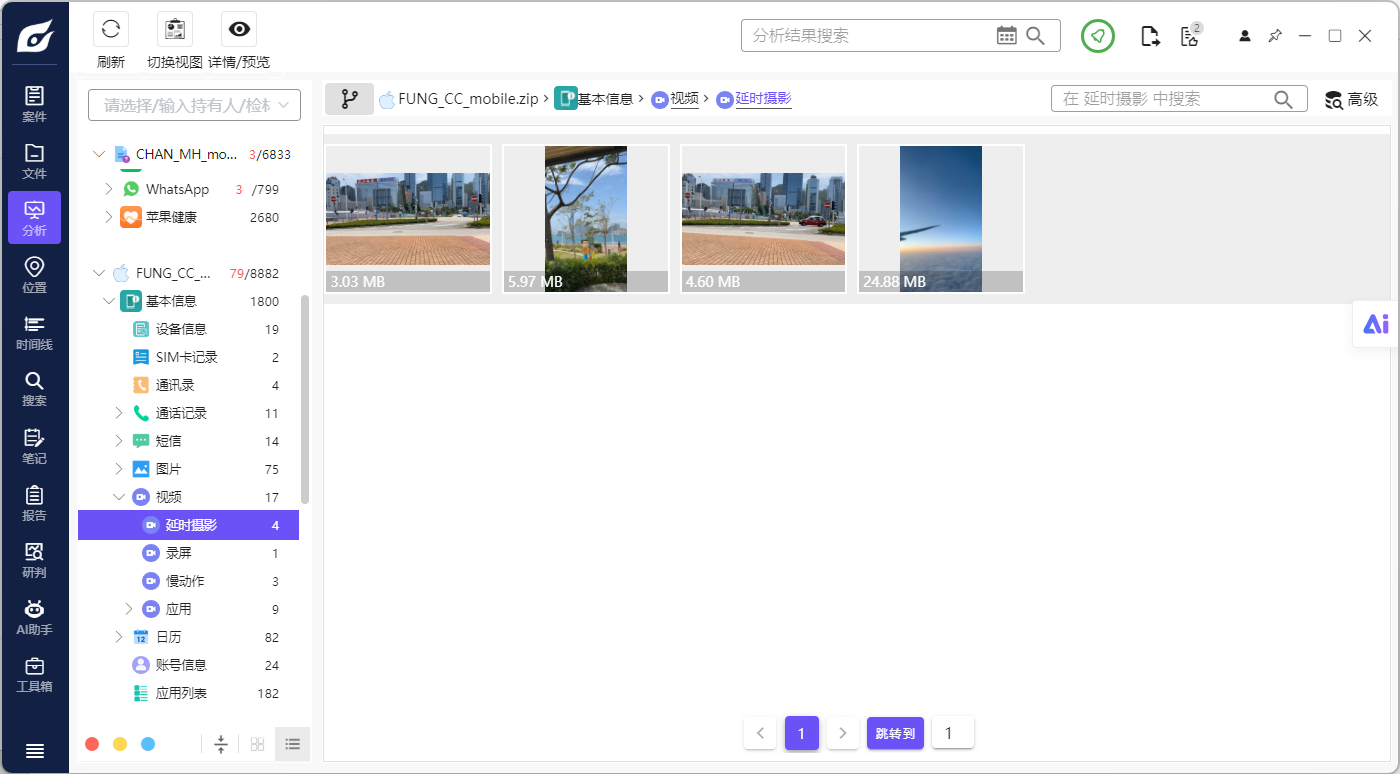
Task: Click the 跳转到 jump-to button
Action: tap(895, 733)
